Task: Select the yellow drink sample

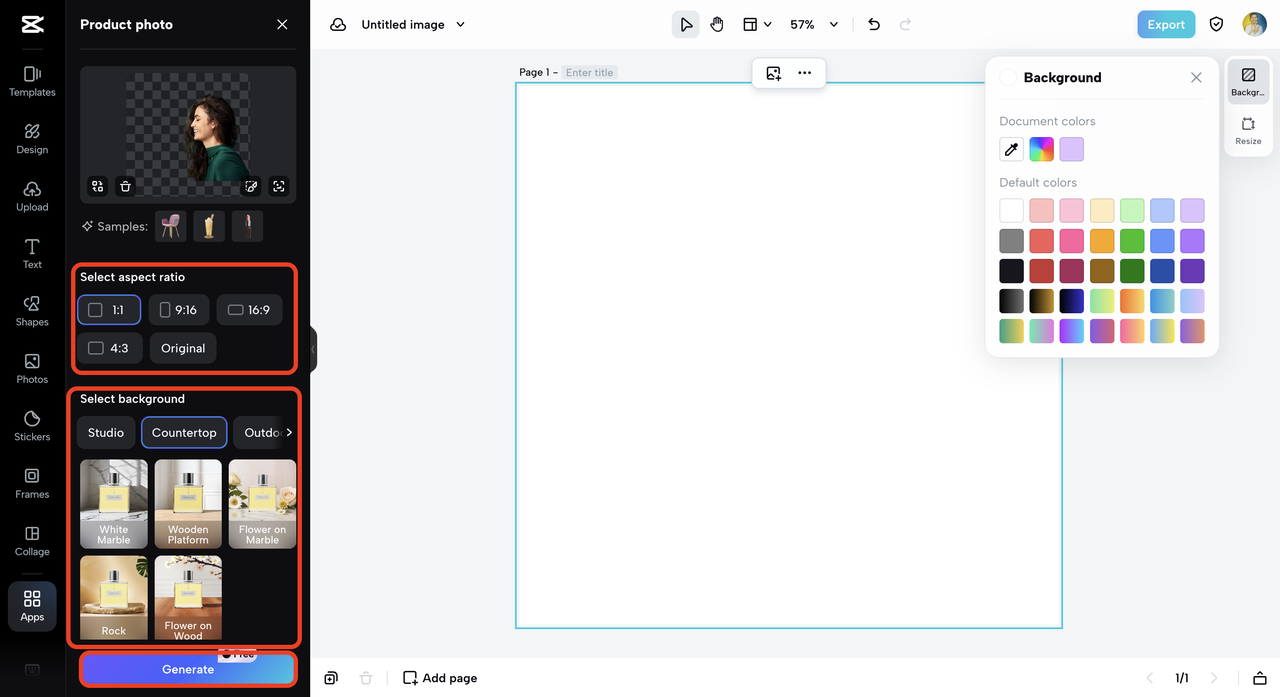Action: point(209,226)
